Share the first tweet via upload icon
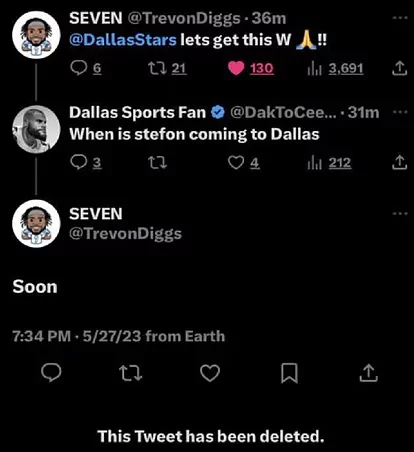 (399, 68)
